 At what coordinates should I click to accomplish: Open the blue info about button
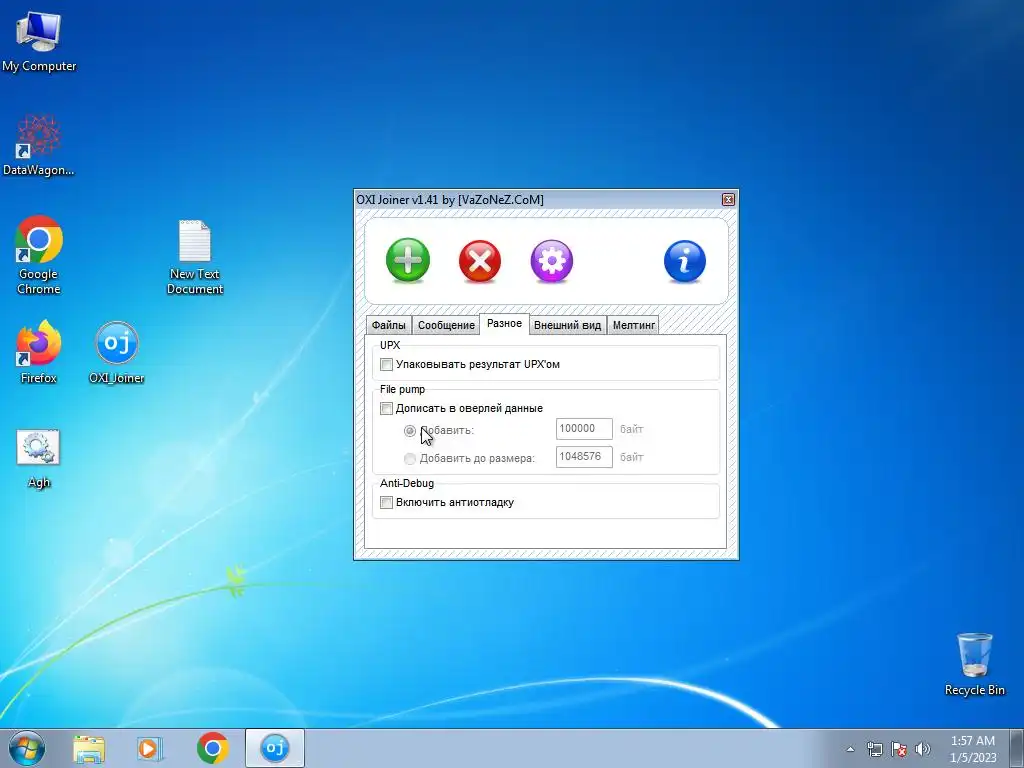tap(684, 261)
